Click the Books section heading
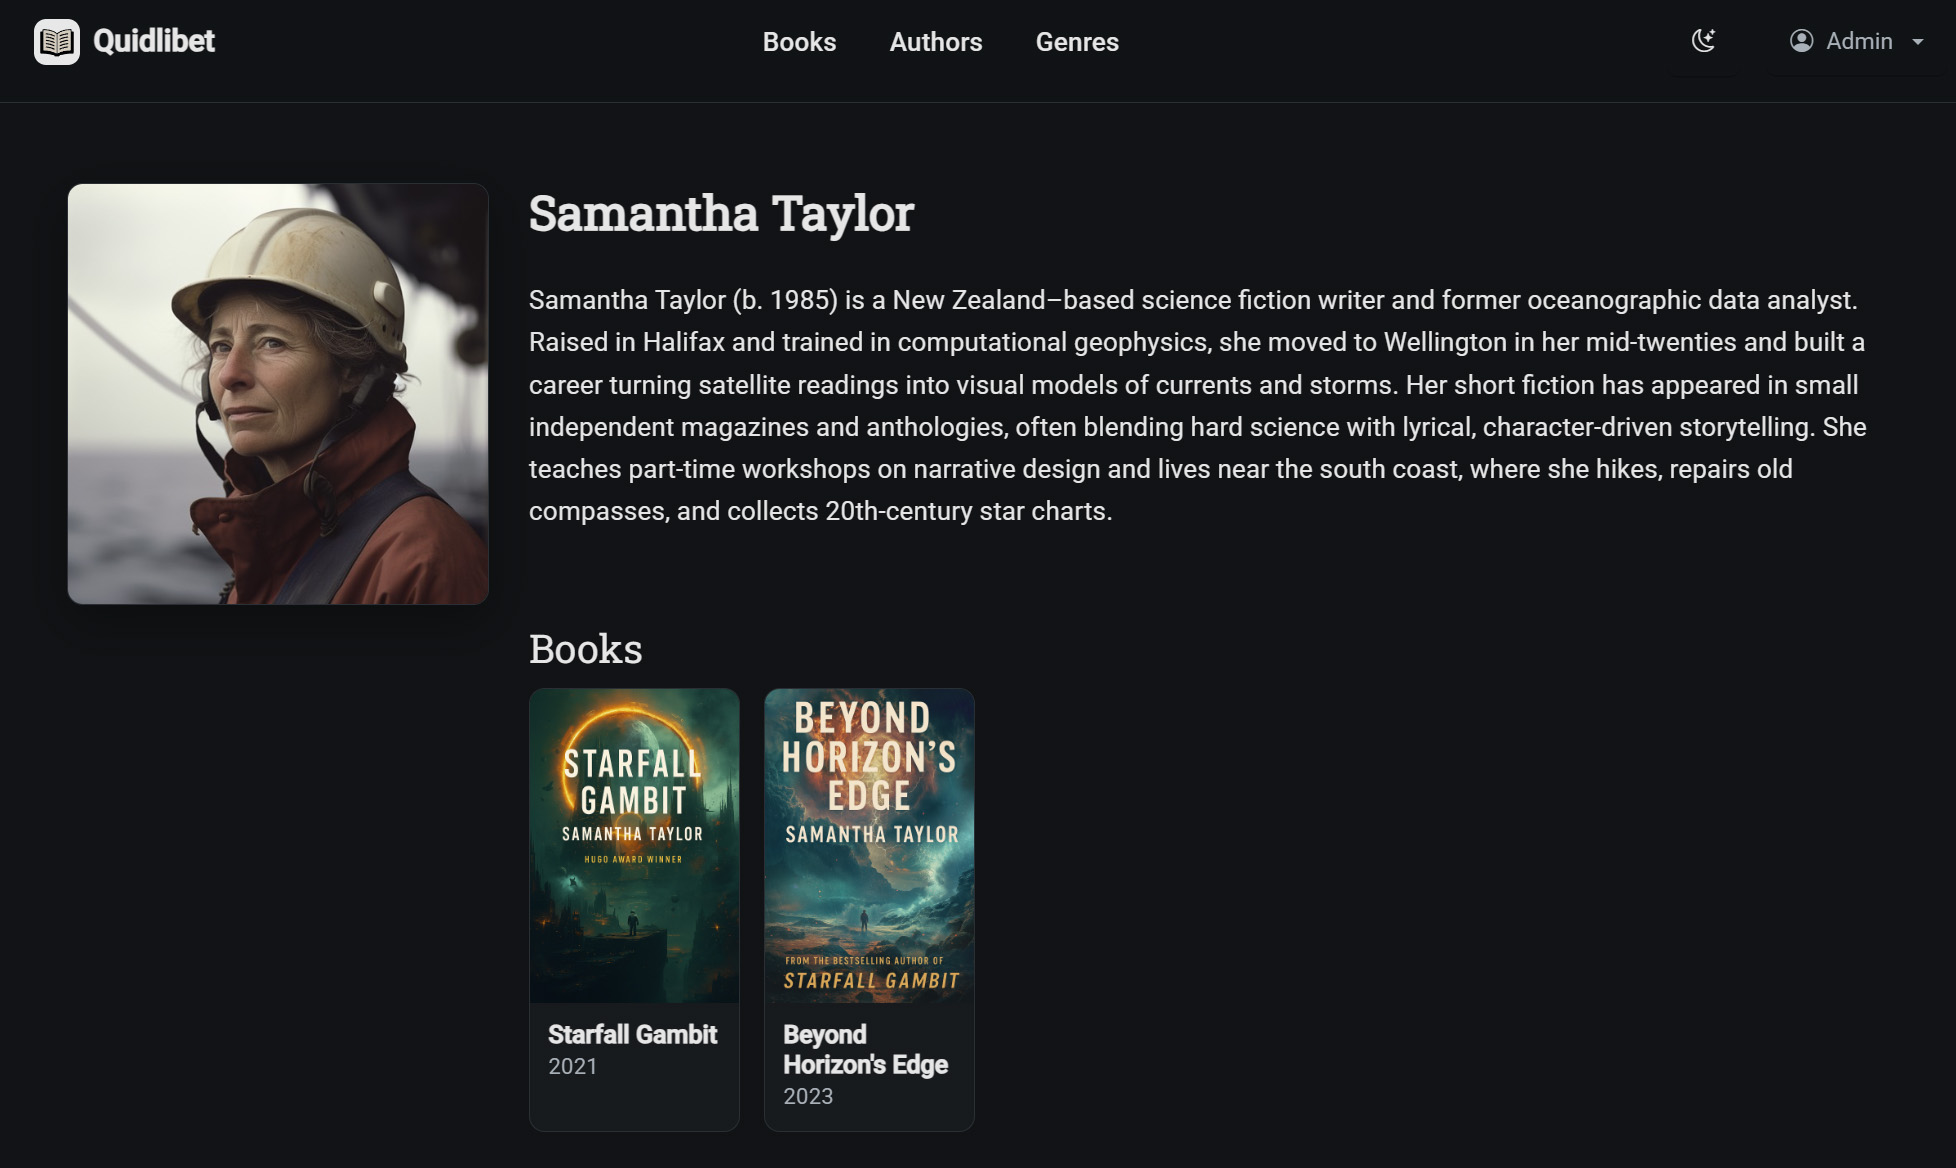 point(585,649)
